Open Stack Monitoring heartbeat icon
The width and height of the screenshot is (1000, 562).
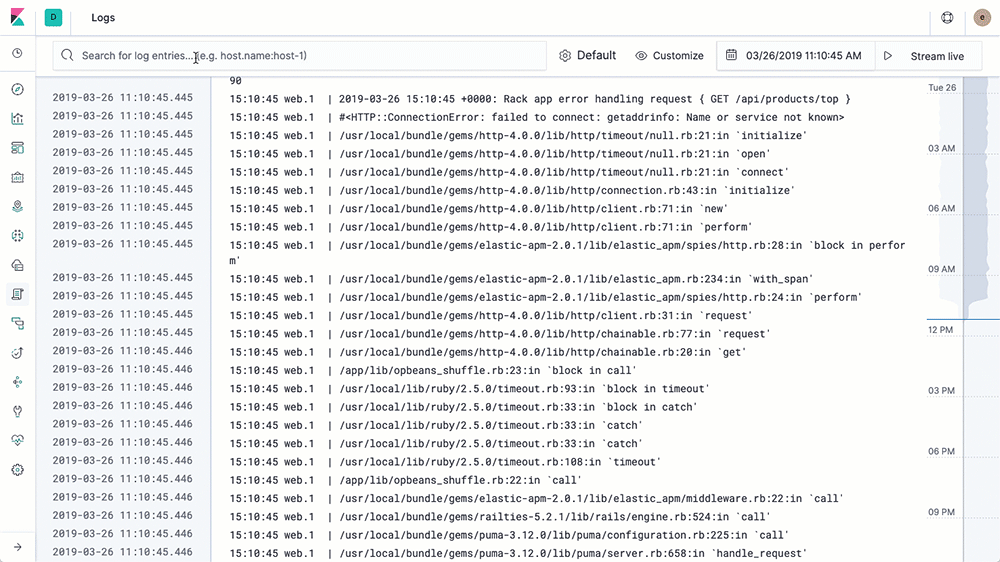click(x=17, y=440)
